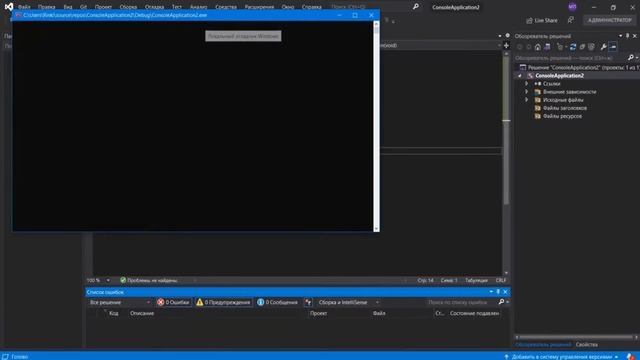Viewport: 640px width, 360px height.
Task: Click the Collapse All icon in Solution Explorer
Action: click(x=582, y=47)
